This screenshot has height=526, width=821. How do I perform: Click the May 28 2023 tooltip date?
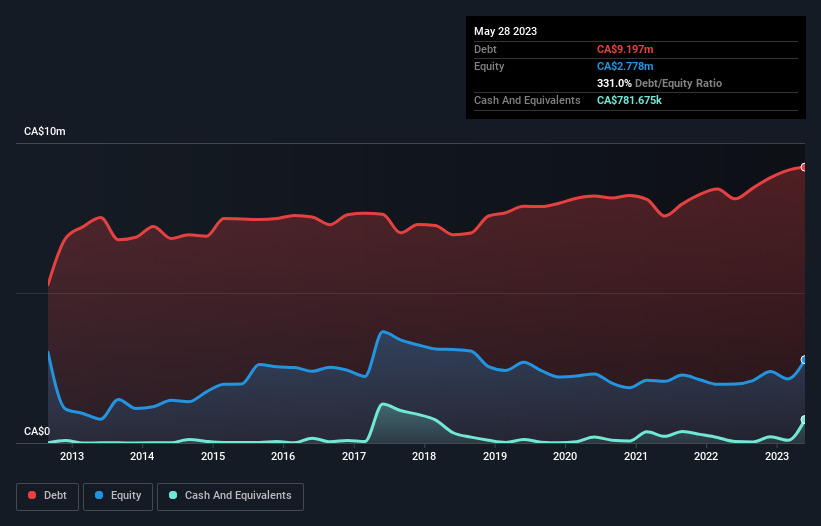tap(505, 31)
